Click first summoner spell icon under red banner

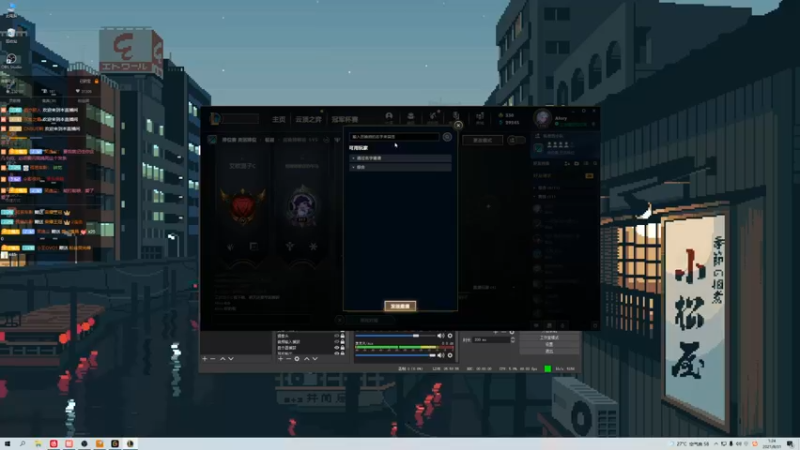[x=231, y=247]
